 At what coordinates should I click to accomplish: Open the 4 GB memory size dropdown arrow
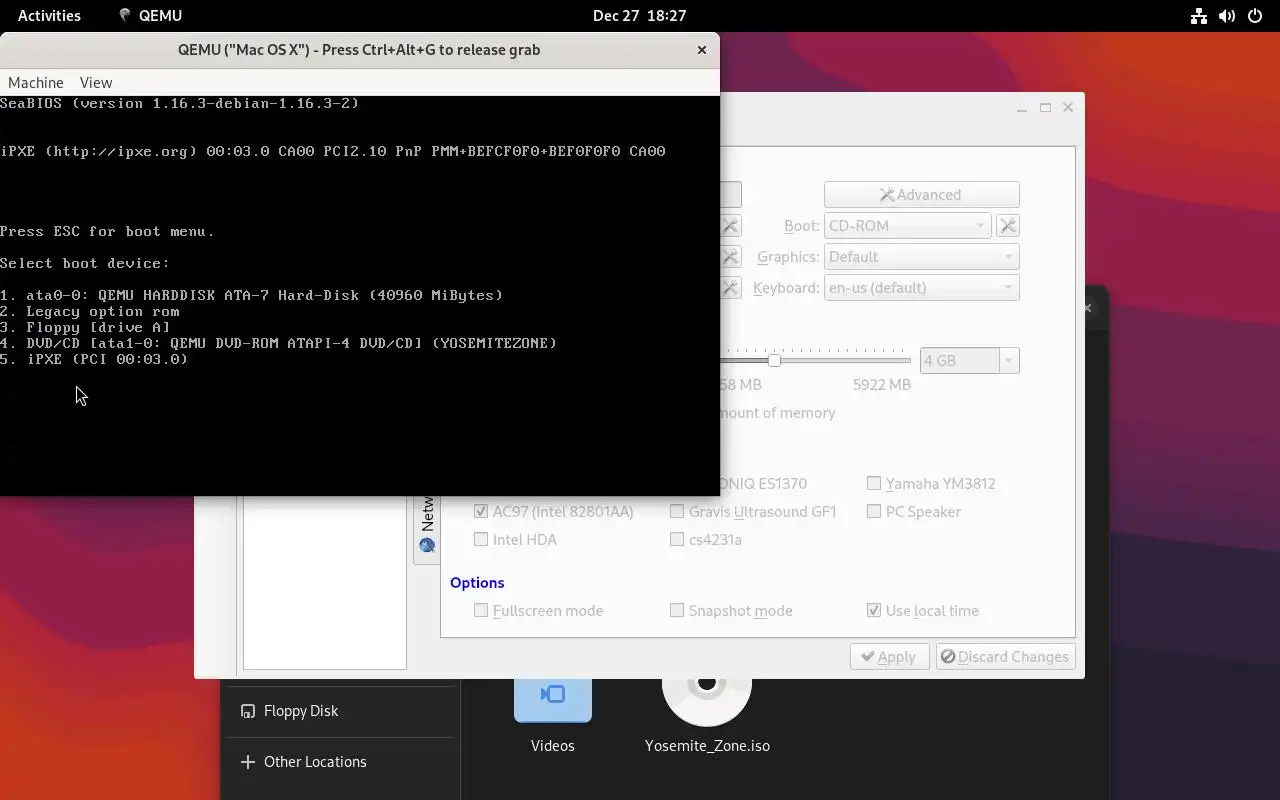coord(1009,361)
